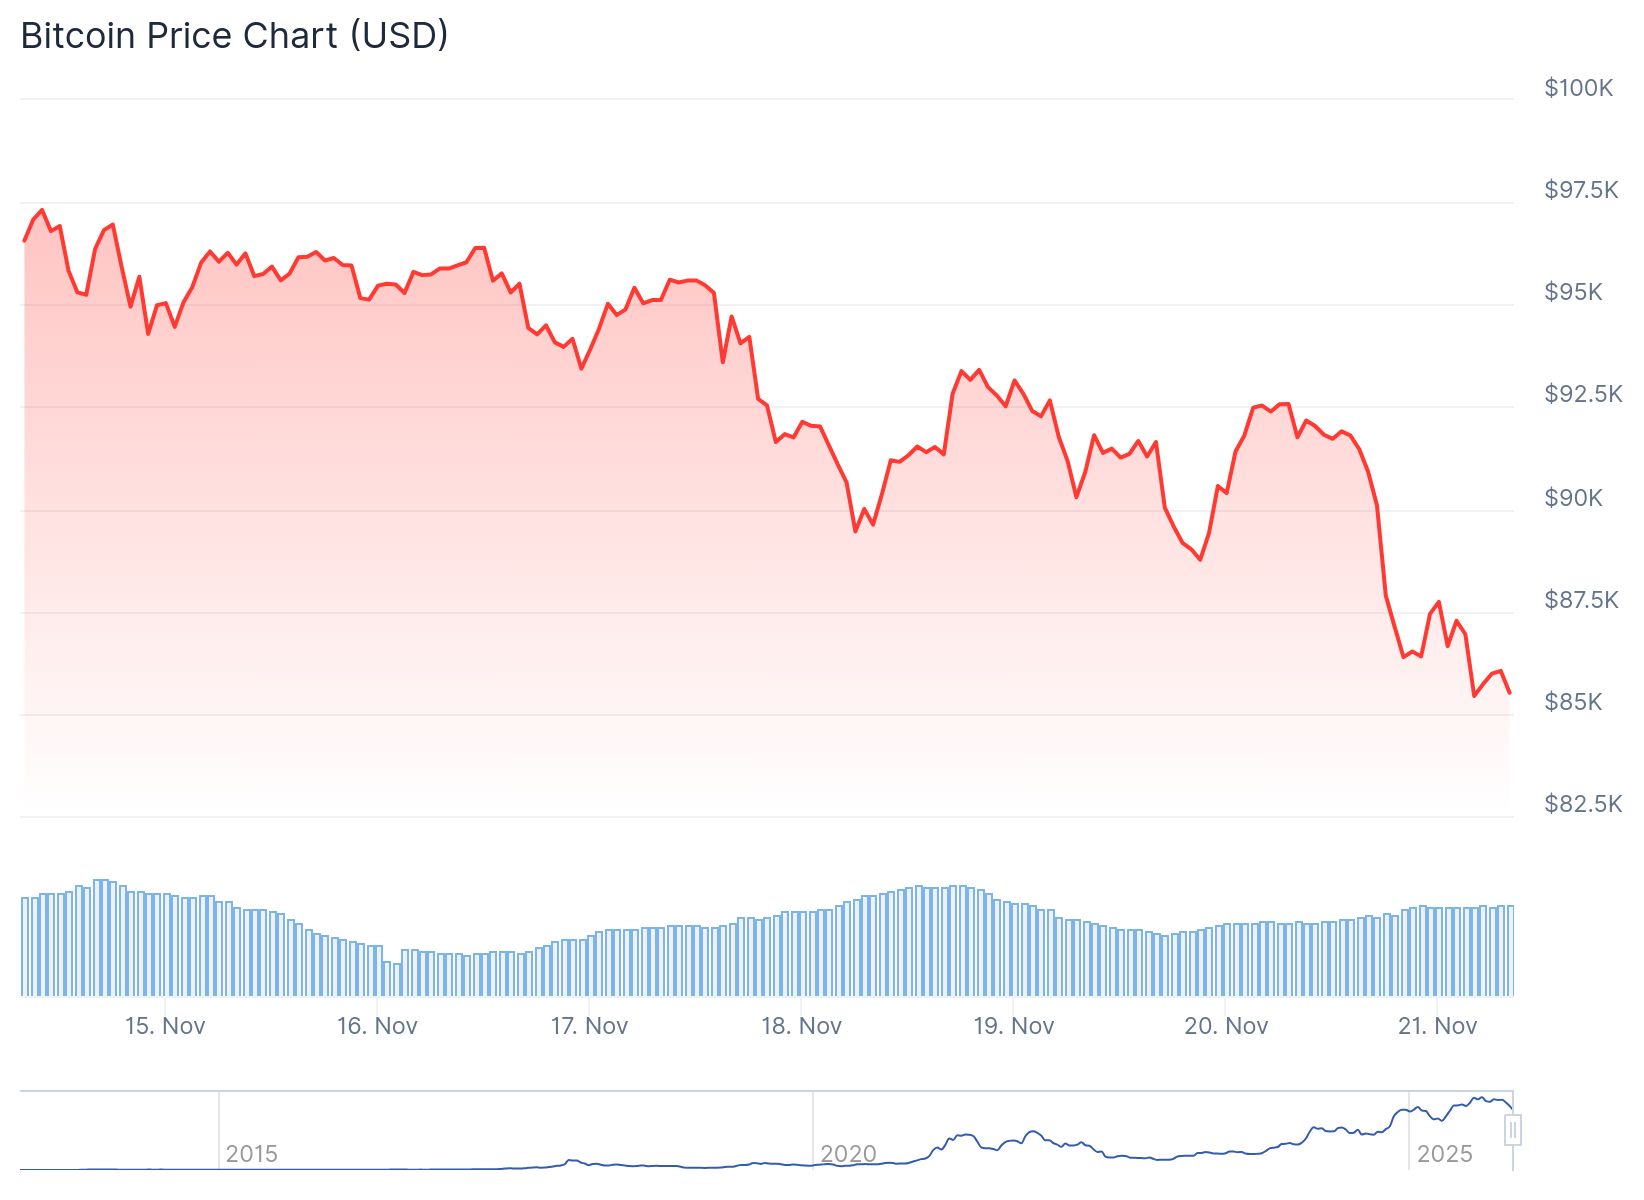Click the navigator range handle icon
Image resolution: width=1644 pixels, height=1200 pixels.
click(1513, 1130)
